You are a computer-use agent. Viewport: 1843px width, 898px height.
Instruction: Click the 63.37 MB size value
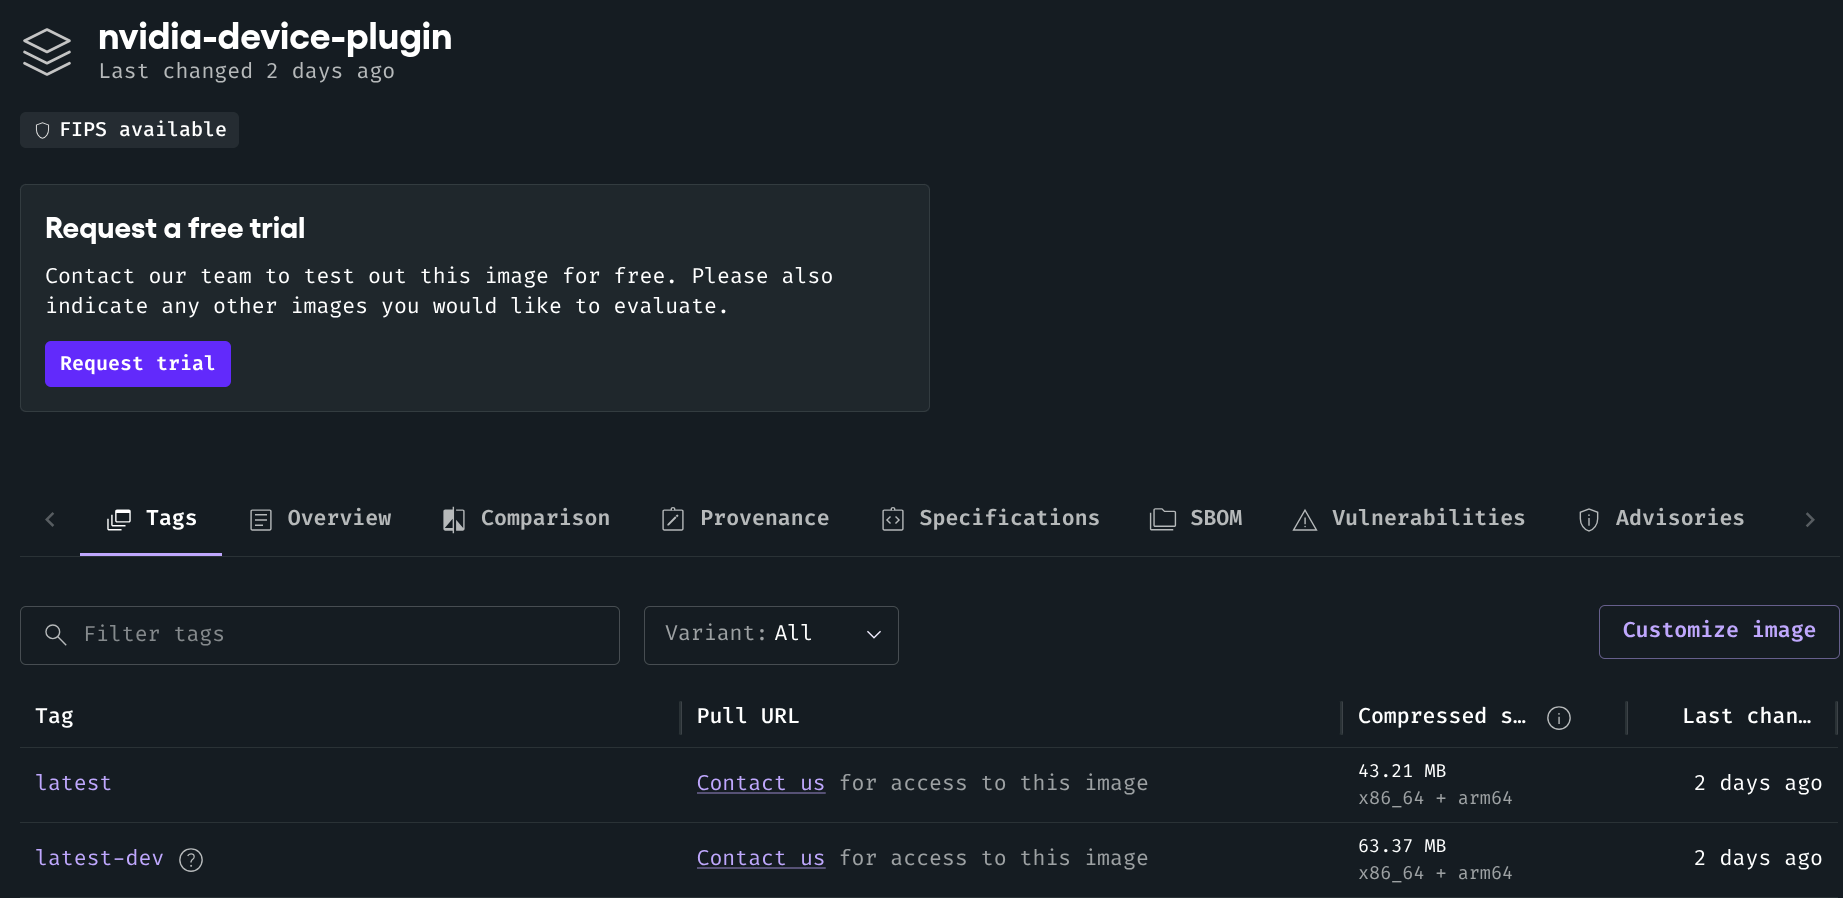tap(1402, 846)
